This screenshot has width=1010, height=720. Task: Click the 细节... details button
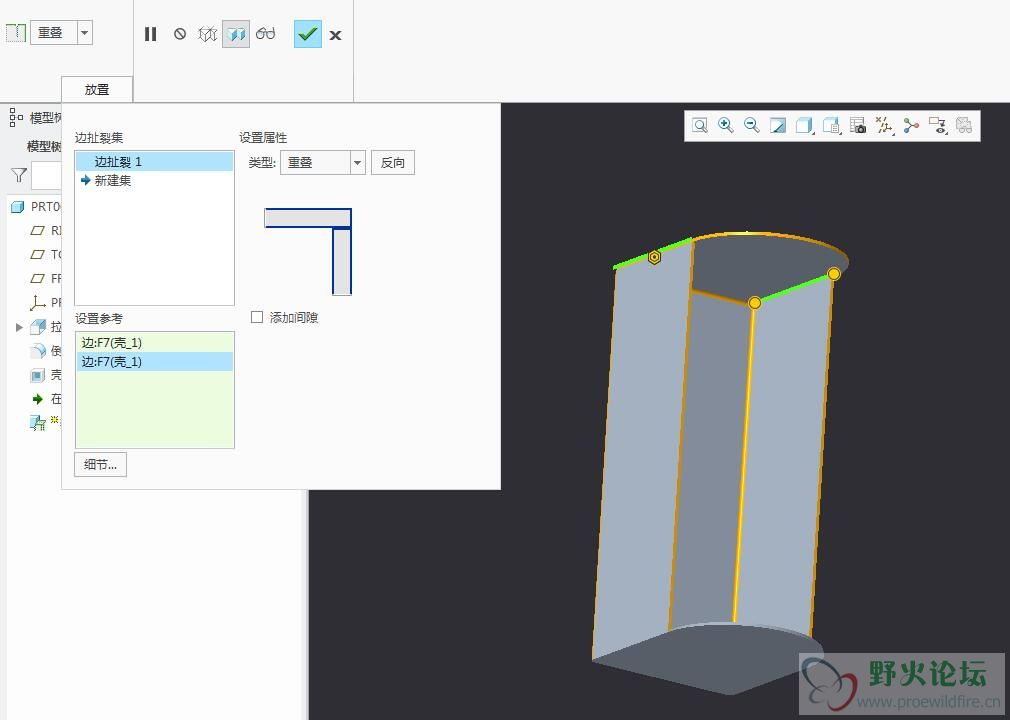100,464
